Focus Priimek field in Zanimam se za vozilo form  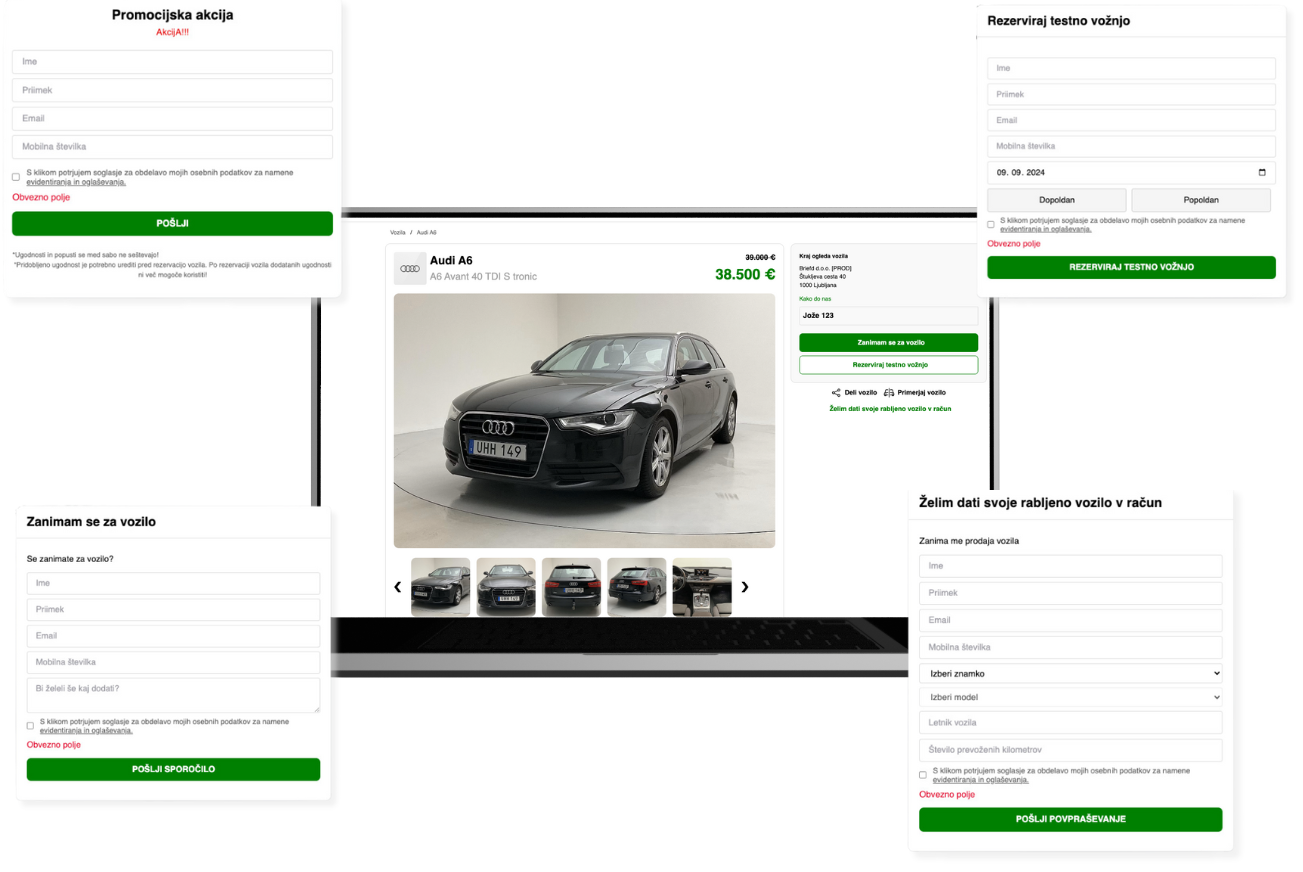[173, 609]
